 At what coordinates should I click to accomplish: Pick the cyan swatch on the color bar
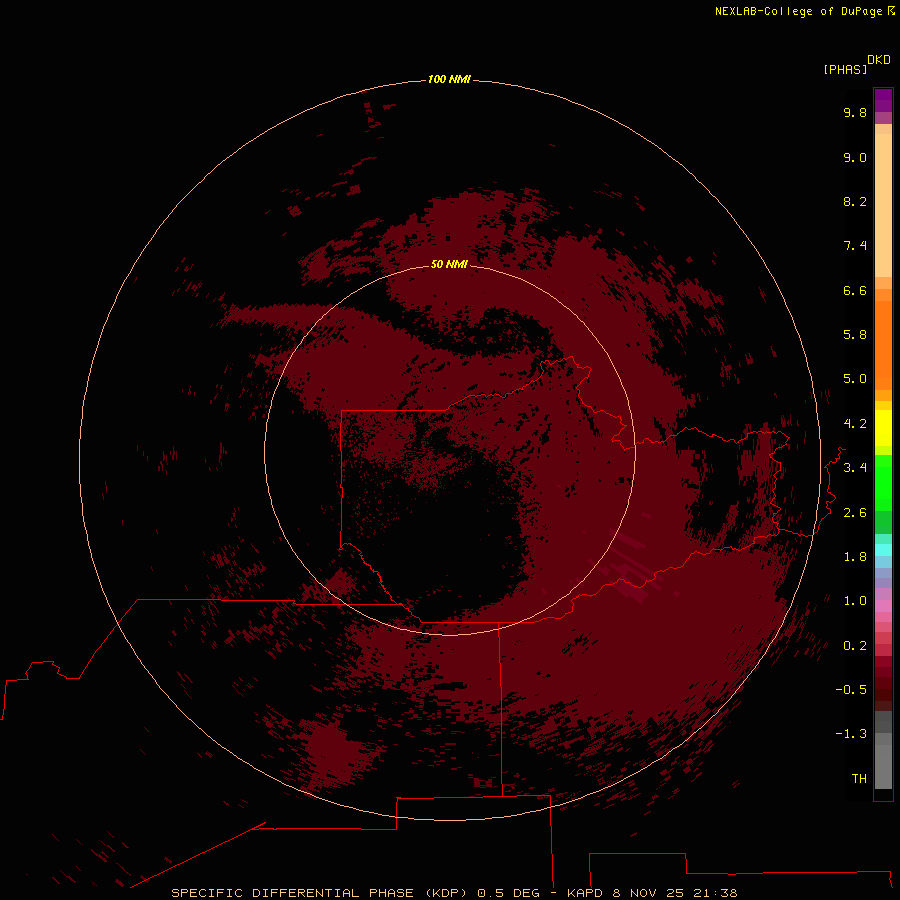[883, 550]
